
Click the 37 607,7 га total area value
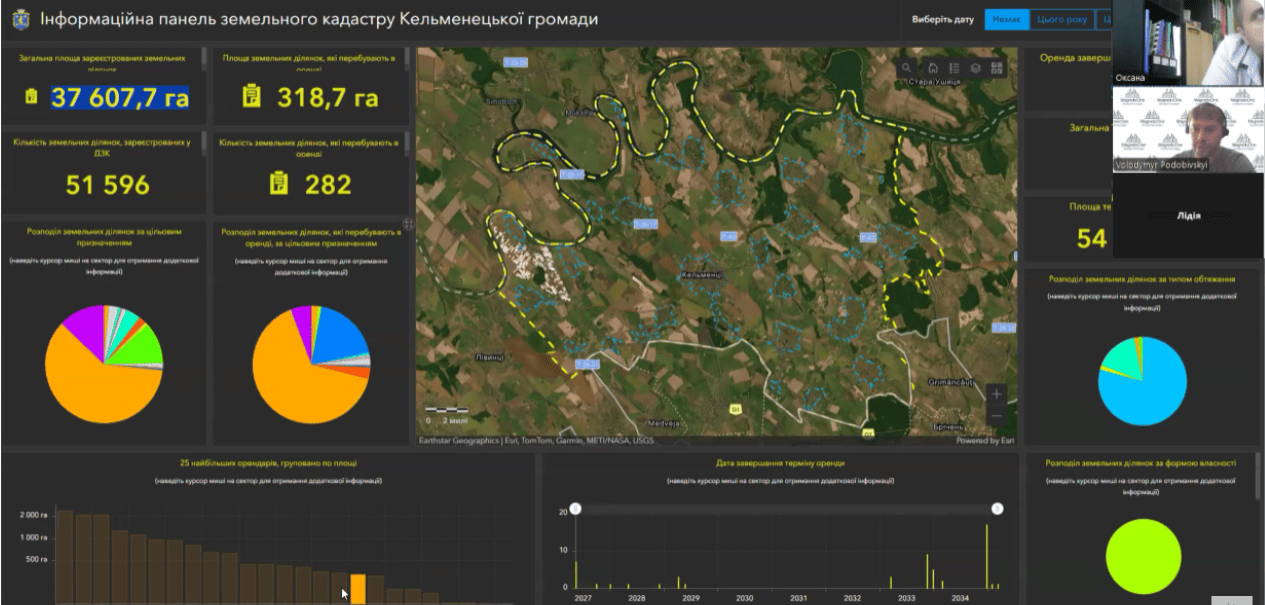(x=119, y=97)
